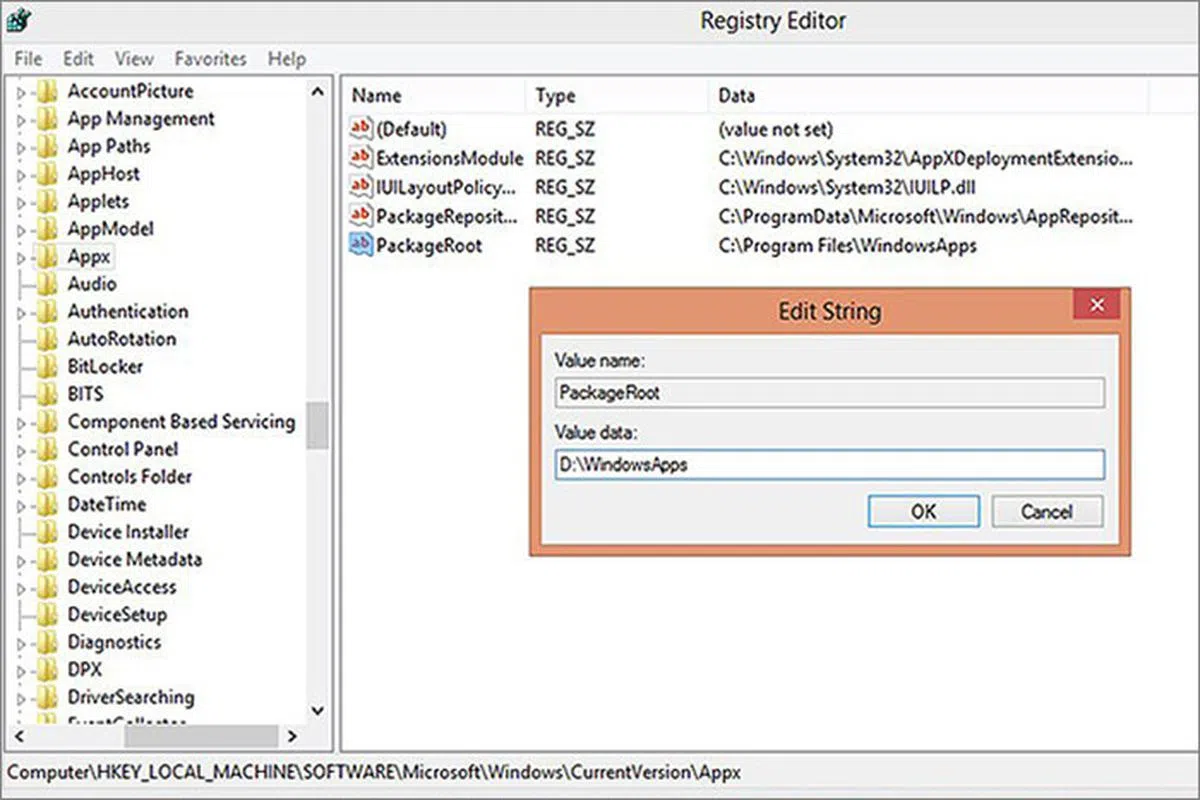Click the IUILayoutPolicy value icon
1200x800 pixels.
point(360,187)
